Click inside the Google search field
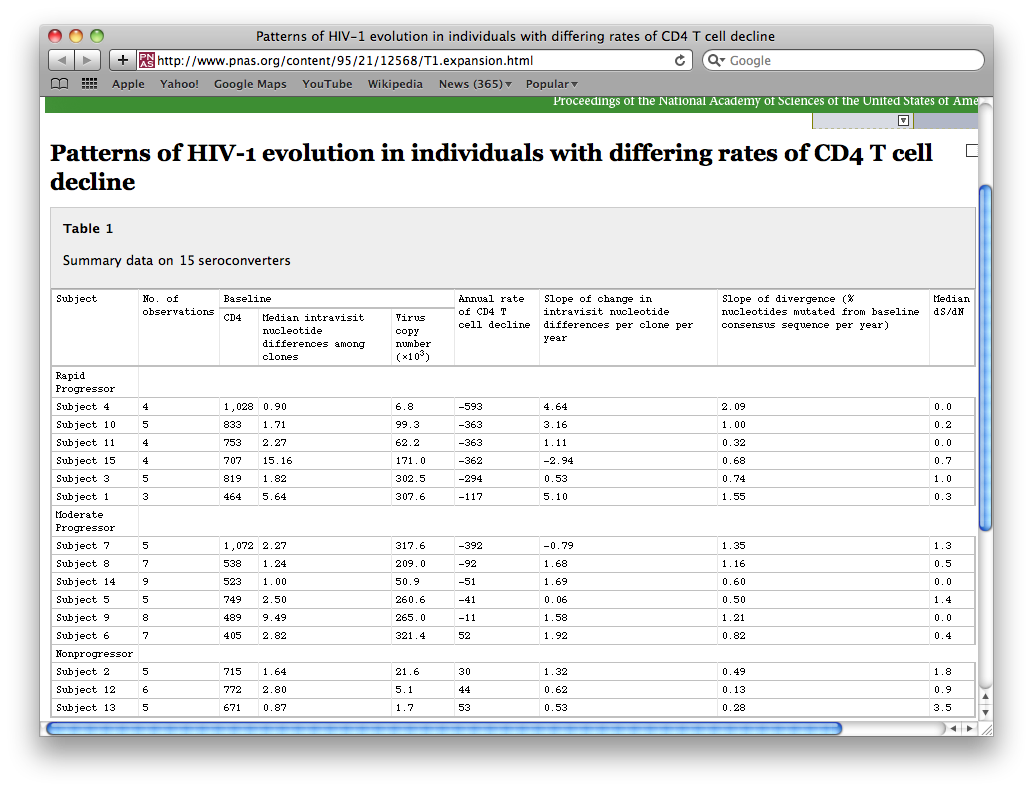The height and width of the screenshot is (791, 1033). (850, 60)
